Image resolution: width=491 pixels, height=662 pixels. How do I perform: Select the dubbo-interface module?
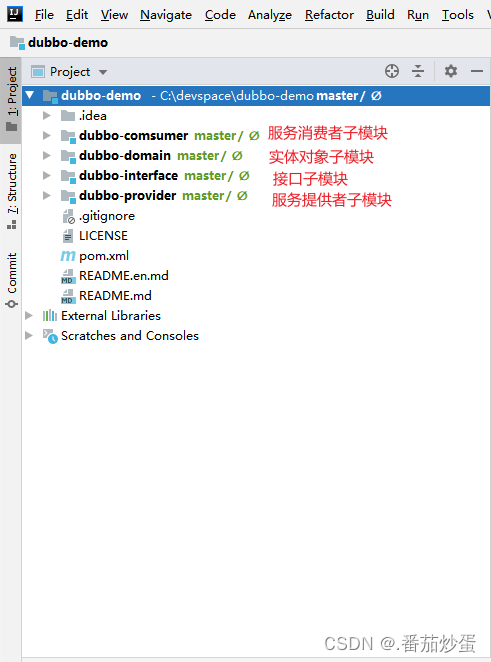128,176
